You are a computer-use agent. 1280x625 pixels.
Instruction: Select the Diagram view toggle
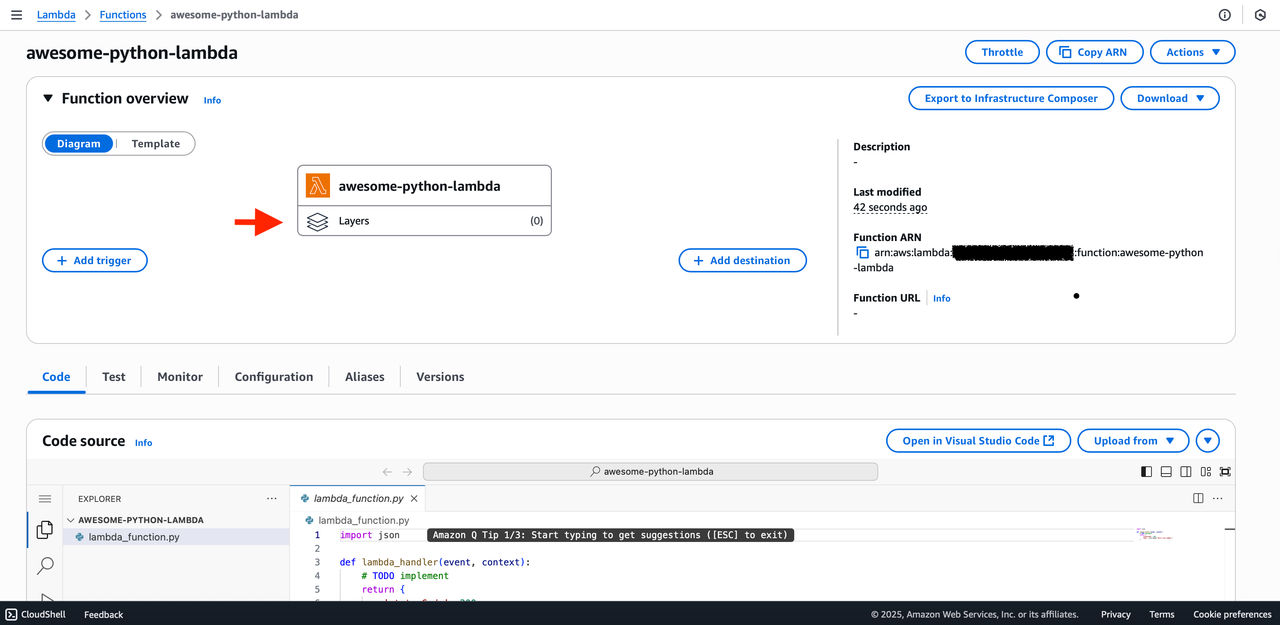[79, 144]
